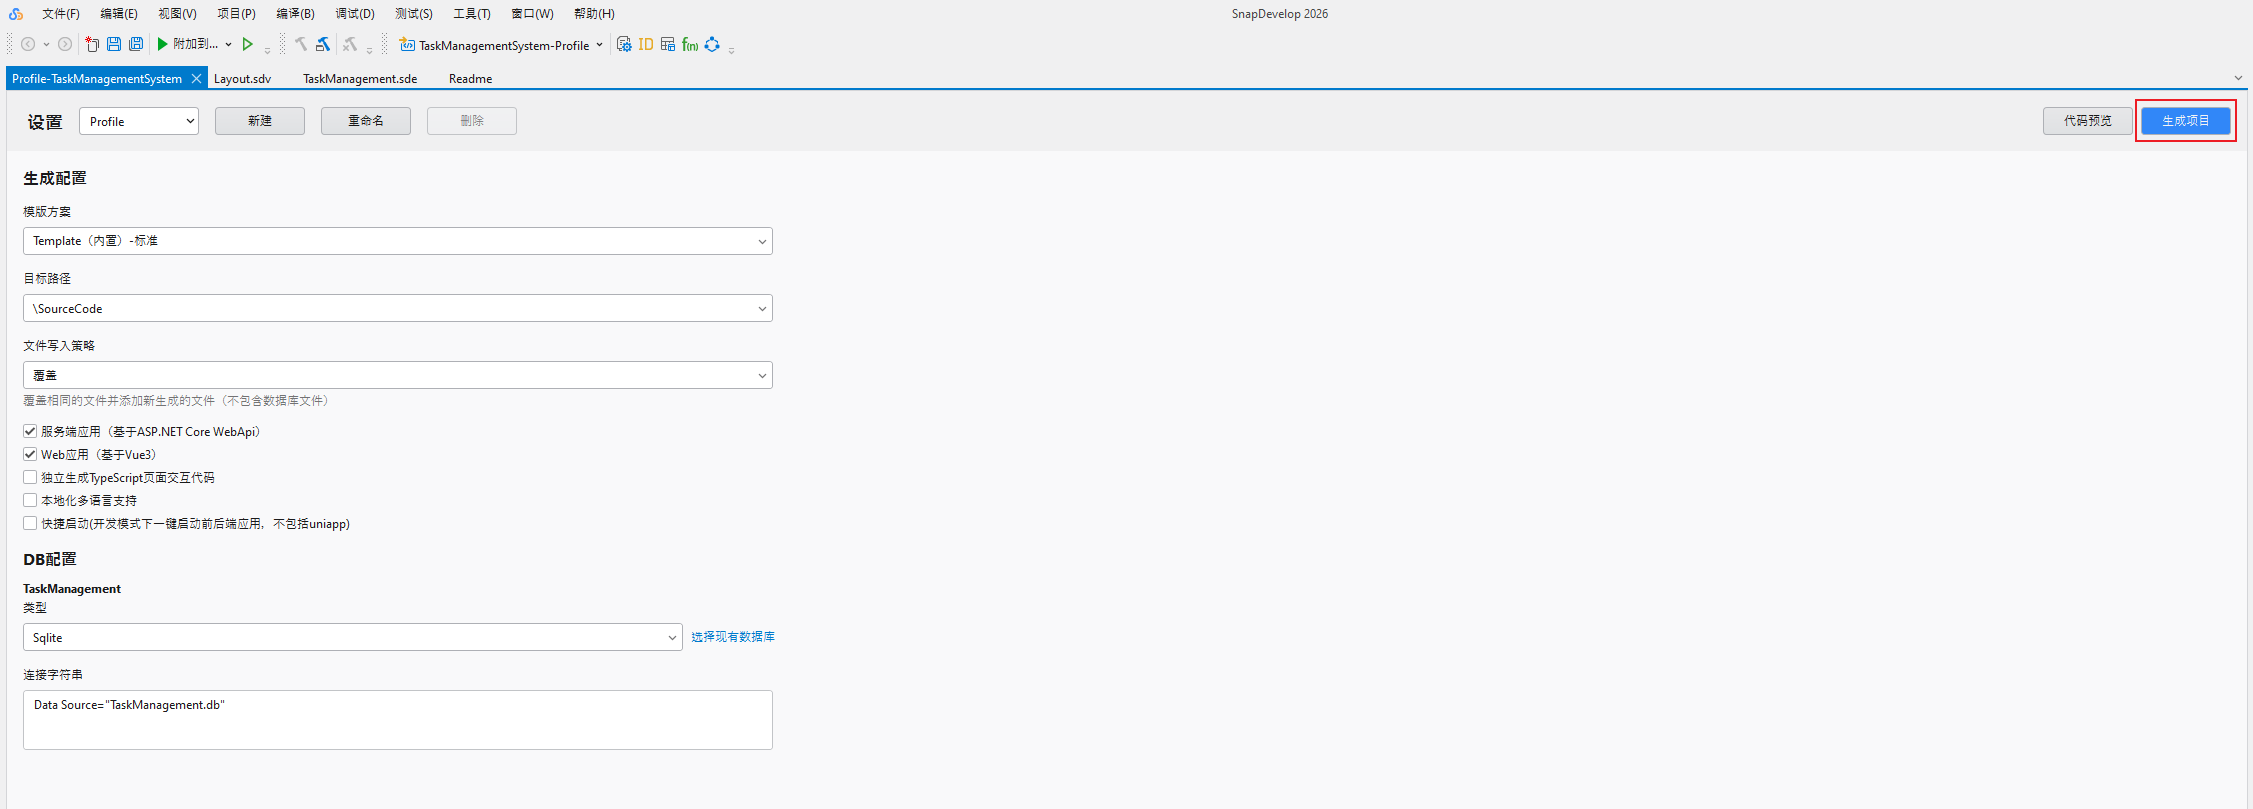Open the back navigation history dropdown arrow
The image size is (2253, 809).
click(x=46, y=44)
